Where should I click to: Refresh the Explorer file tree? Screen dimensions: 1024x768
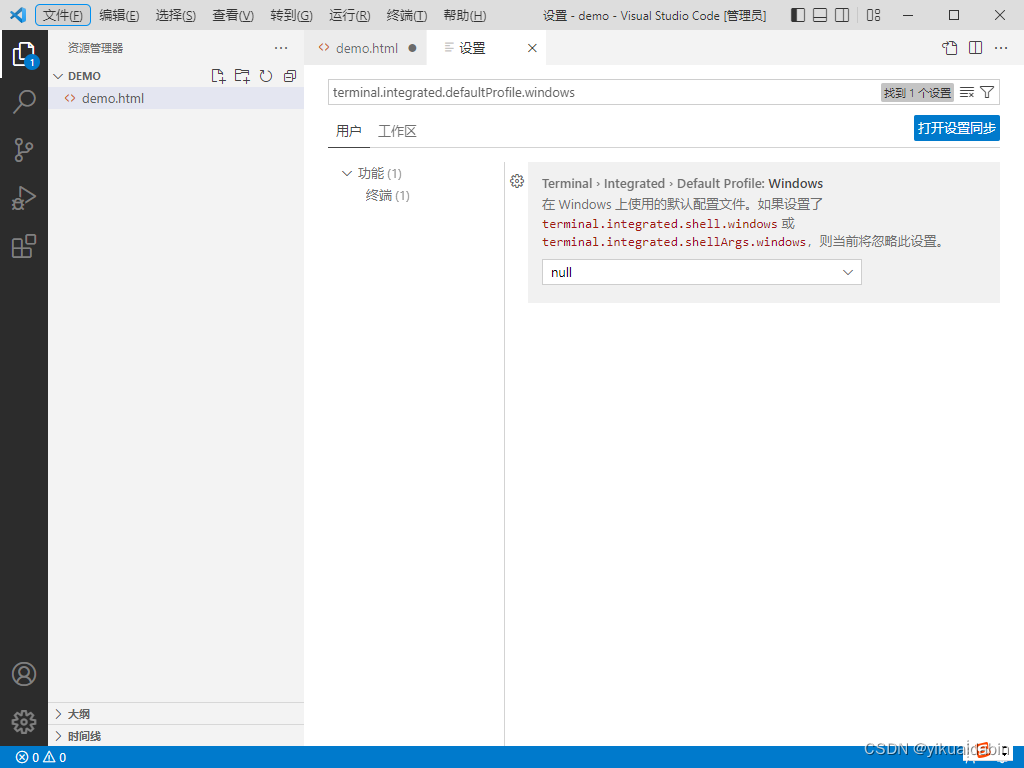(x=266, y=76)
